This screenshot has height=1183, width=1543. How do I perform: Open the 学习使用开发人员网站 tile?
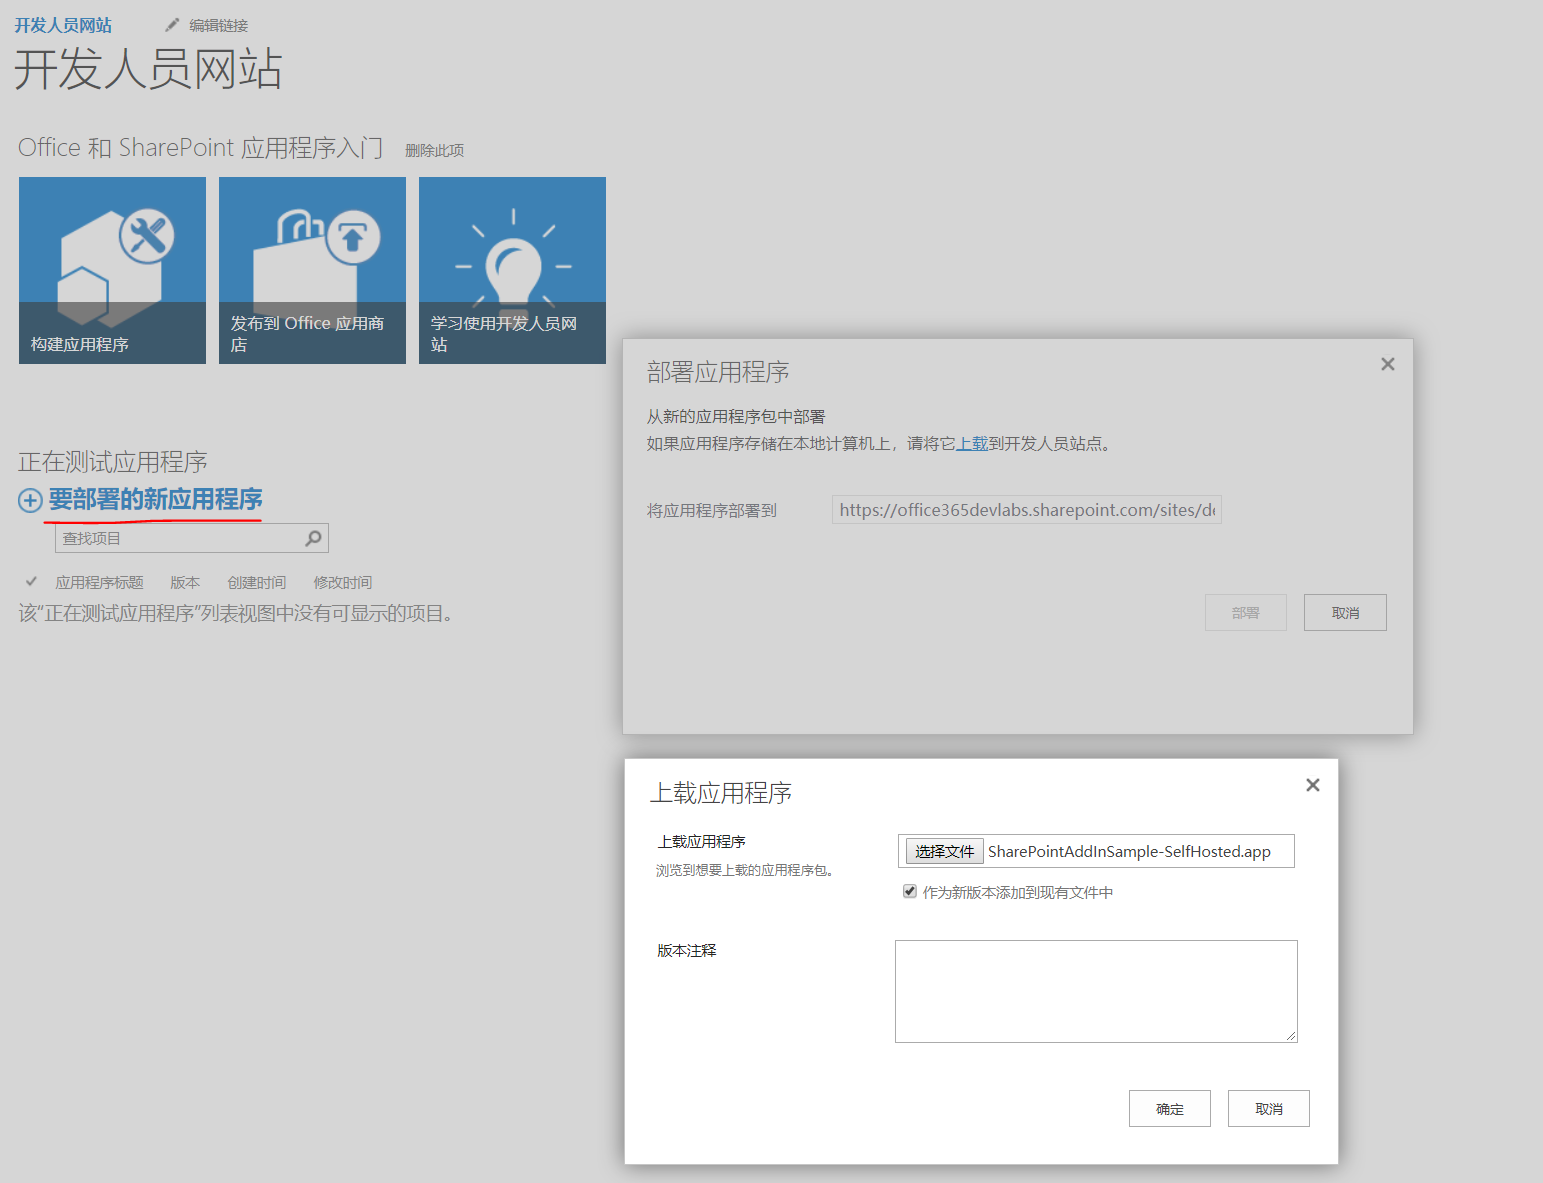point(512,270)
